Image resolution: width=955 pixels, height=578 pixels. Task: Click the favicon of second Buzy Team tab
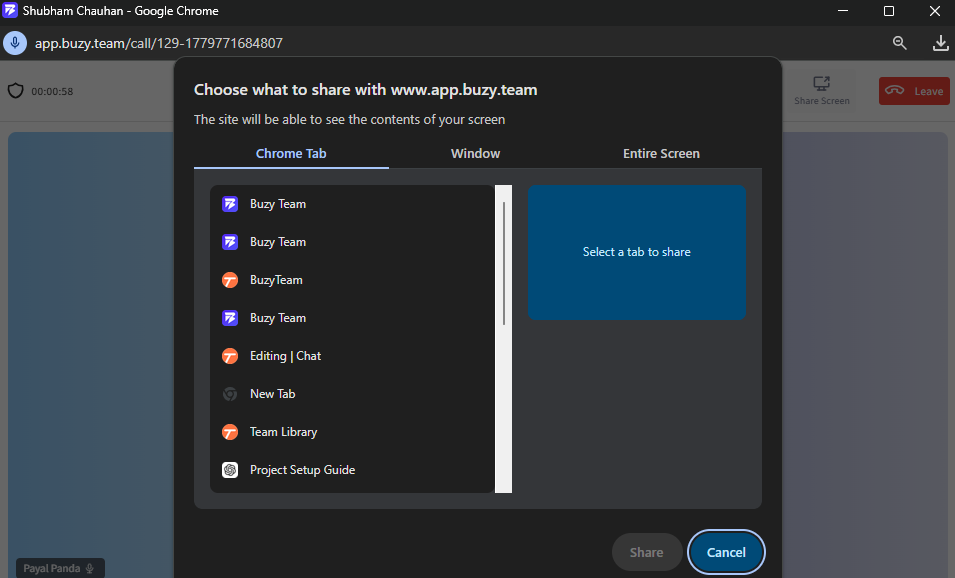[230, 242]
